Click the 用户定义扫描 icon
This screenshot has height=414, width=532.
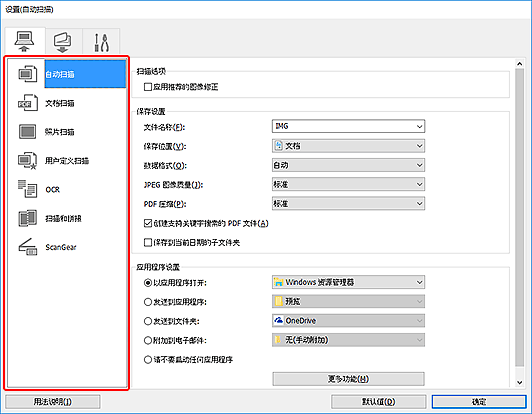pyautogui.click(x=27, y=161)
